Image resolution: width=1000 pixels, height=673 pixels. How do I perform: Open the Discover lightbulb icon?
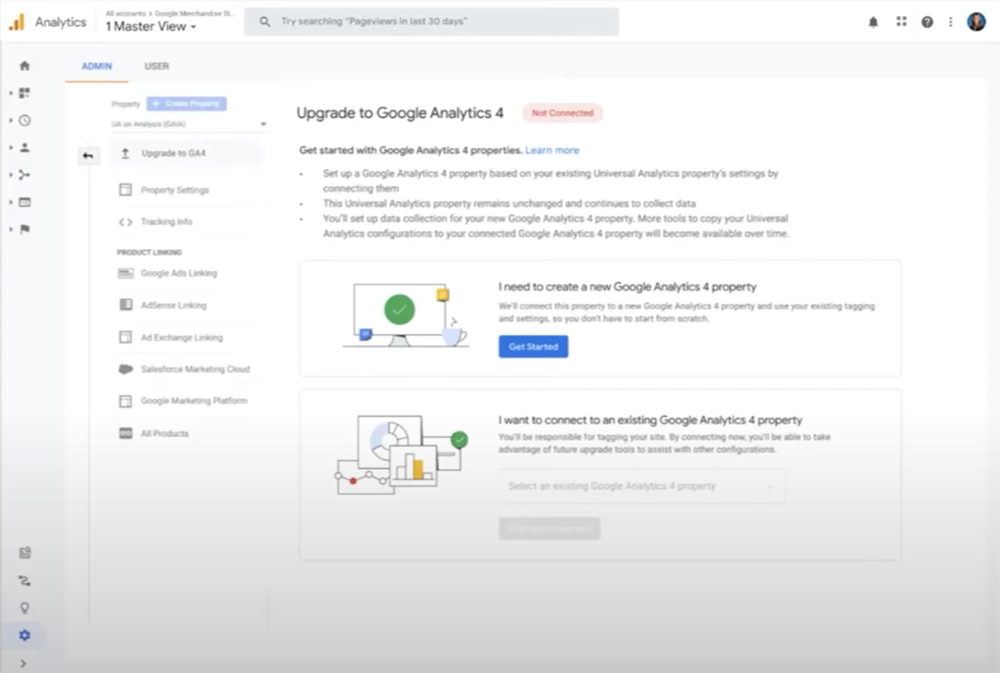click(x=24, y=608)
